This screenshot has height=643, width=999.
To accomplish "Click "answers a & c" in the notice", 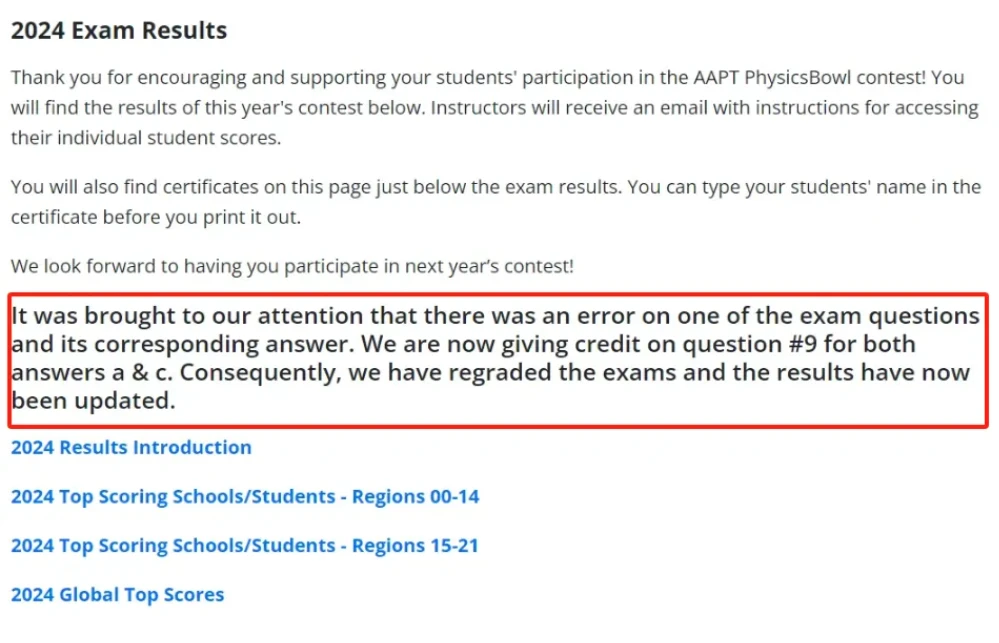I will [x=91, y=372].
